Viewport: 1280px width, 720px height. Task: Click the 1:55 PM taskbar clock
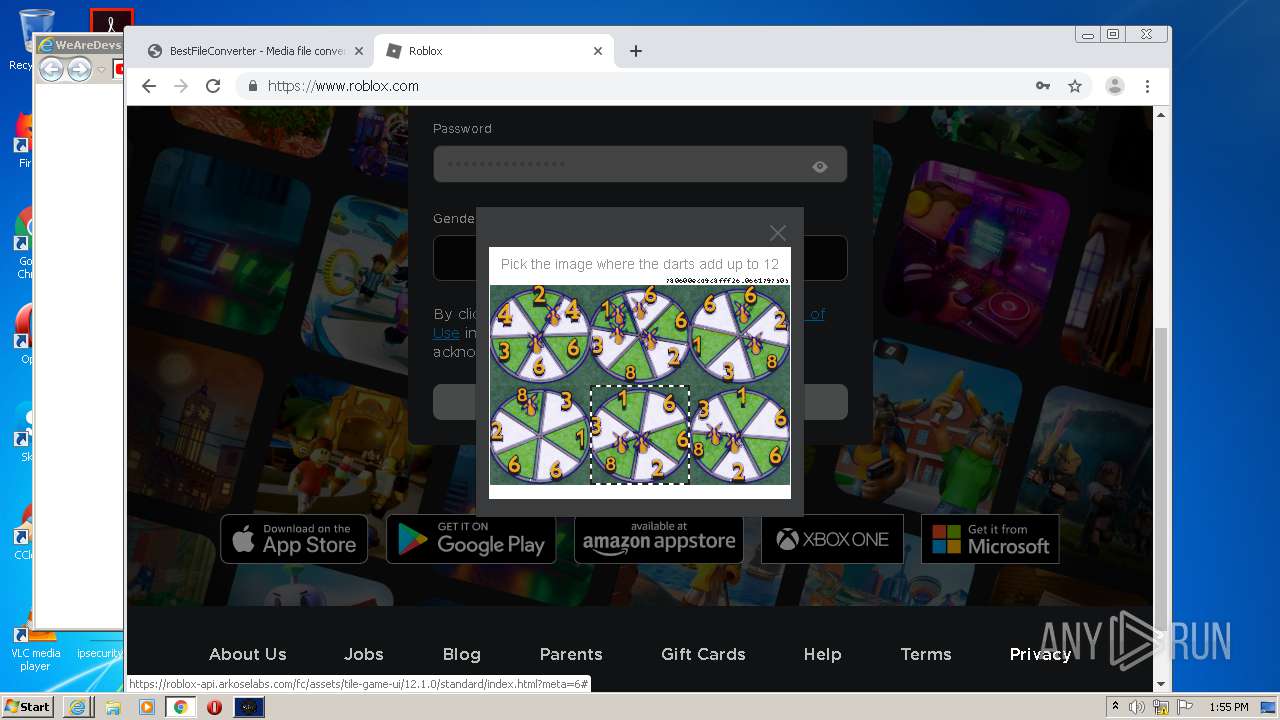point(1228,707)
